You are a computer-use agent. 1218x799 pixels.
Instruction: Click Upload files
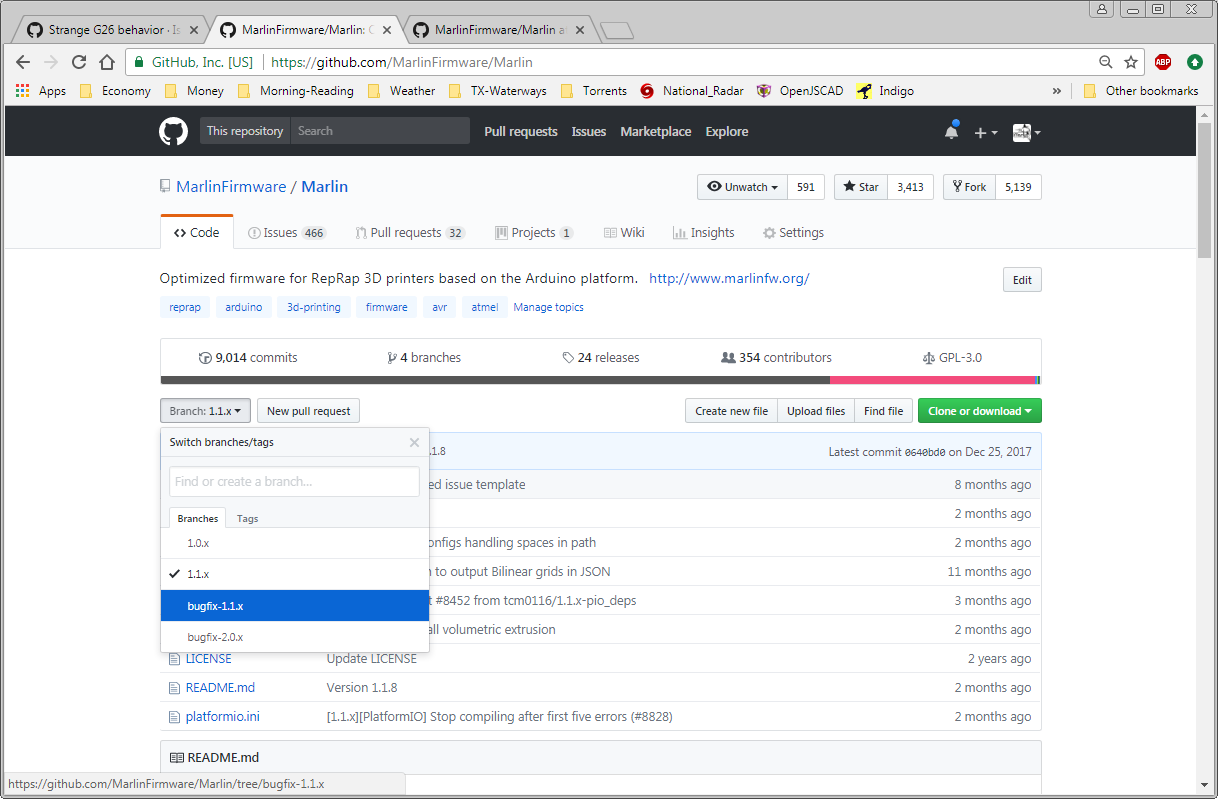[816, 411]
